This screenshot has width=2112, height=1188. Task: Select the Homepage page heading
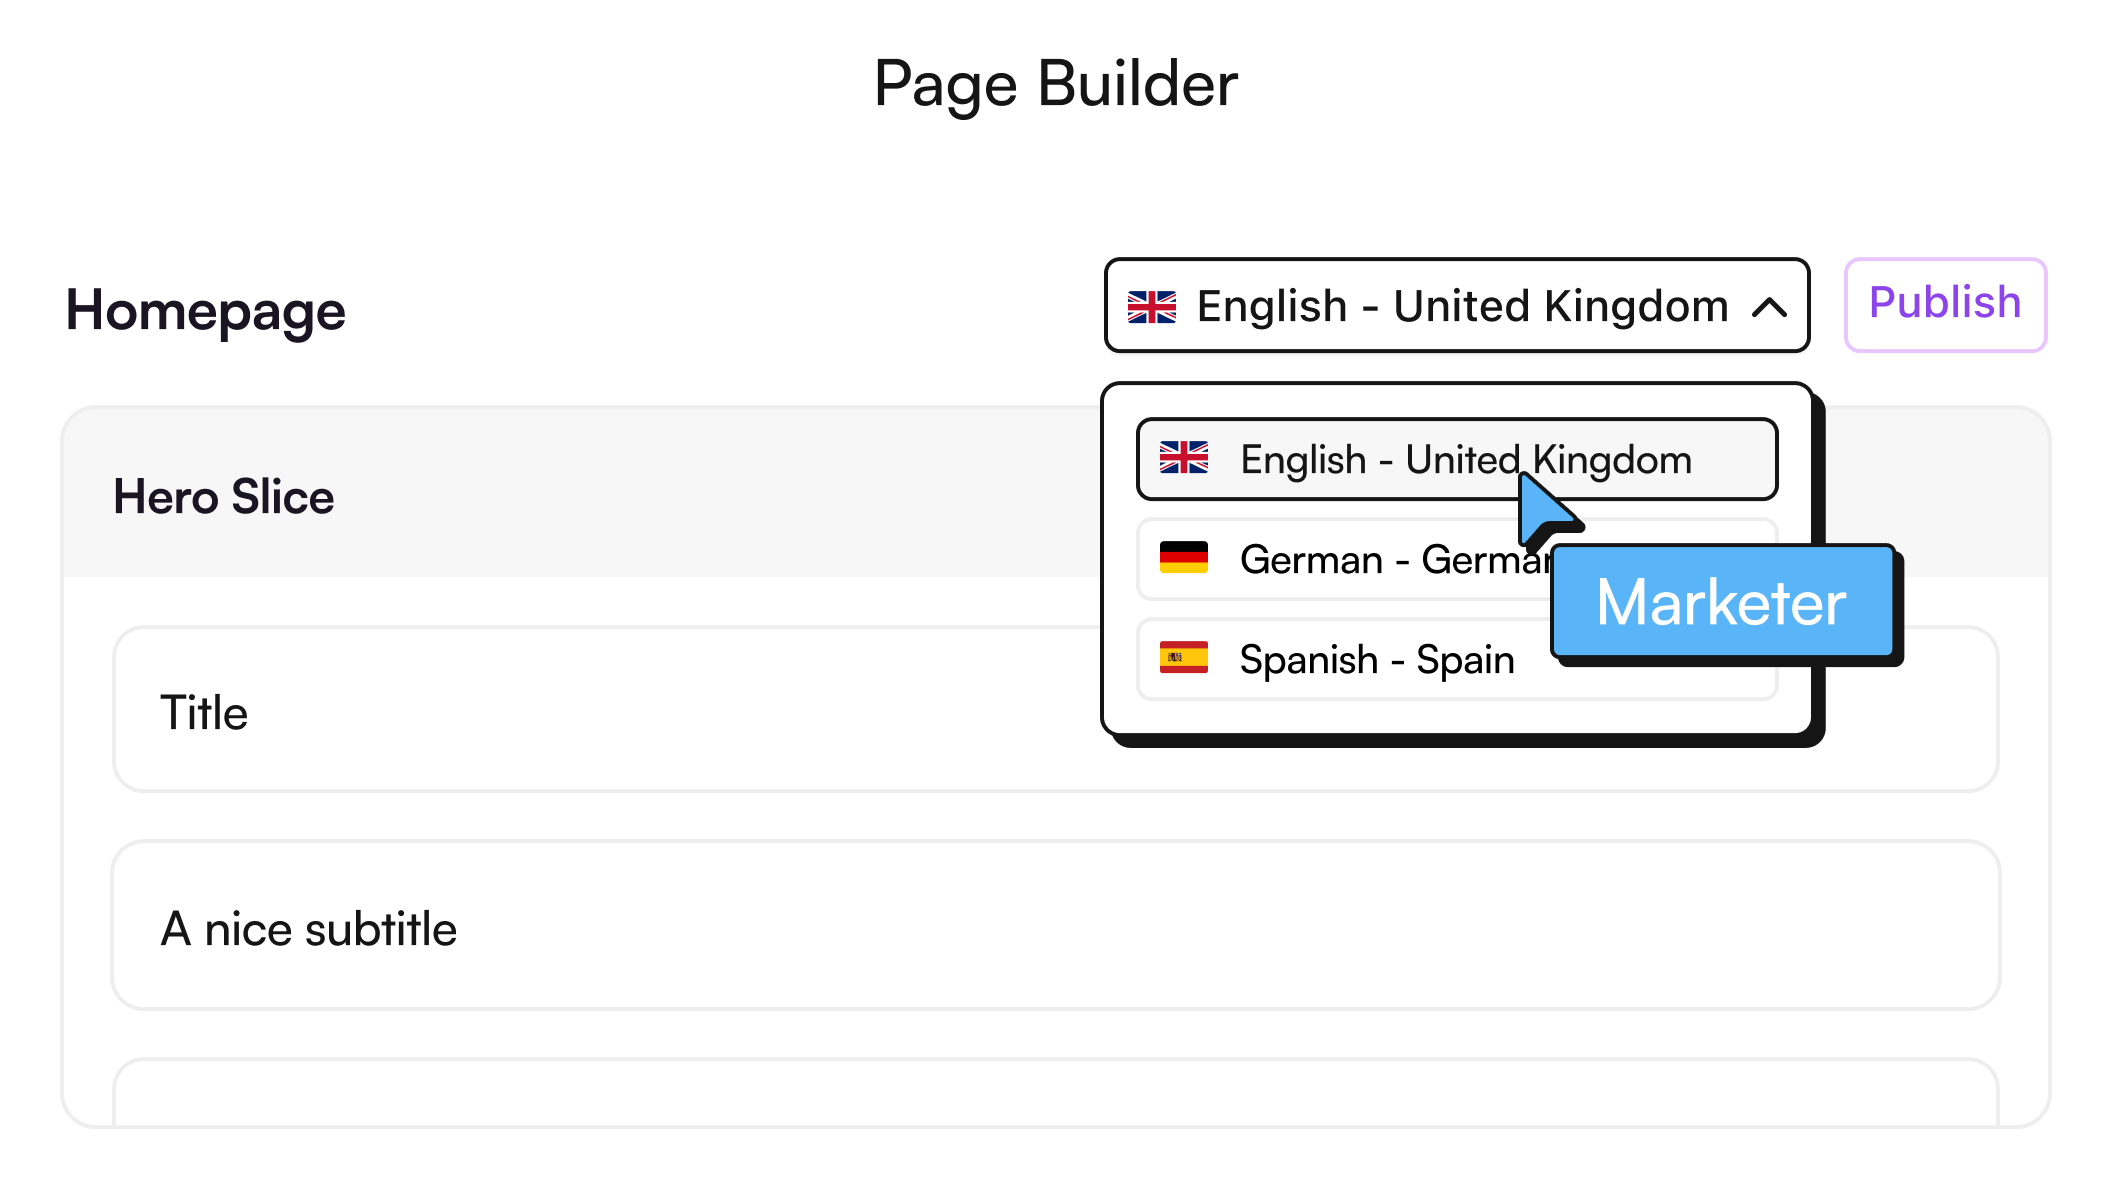[x=206, y=310]
